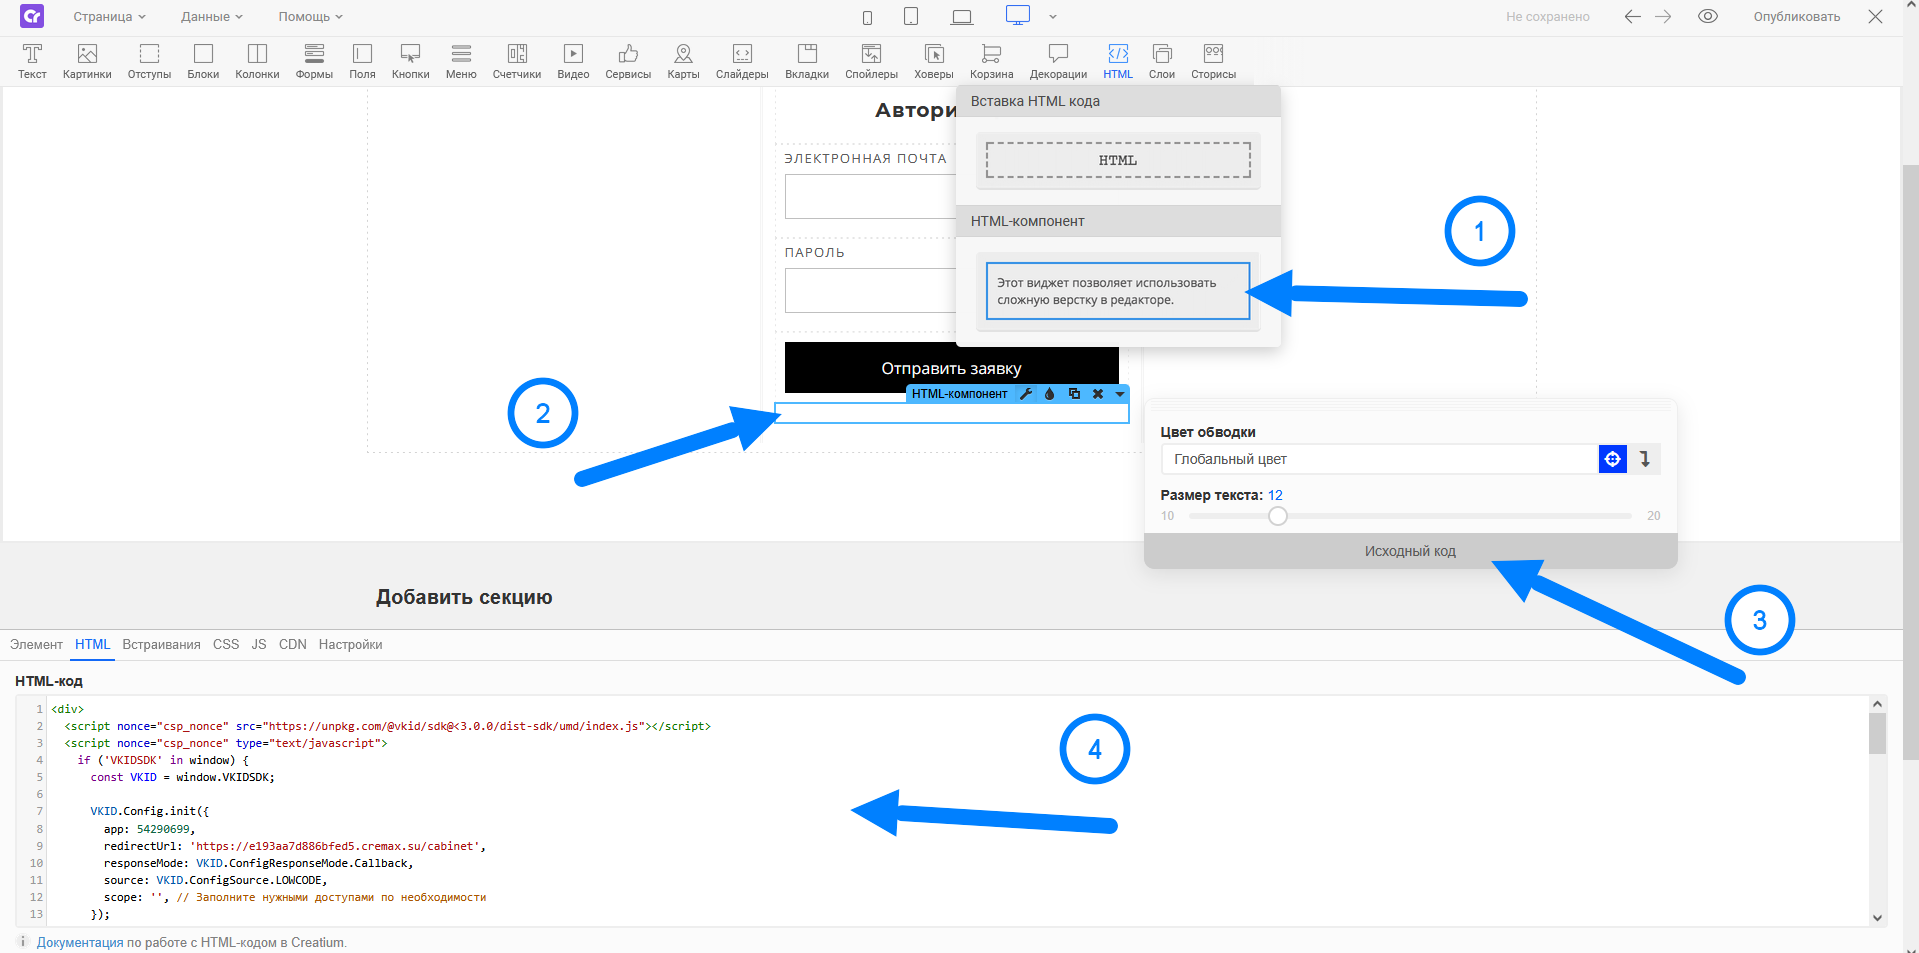The height and width of the screenshot is (953, 1919).
Task: Open the Поля tool
Action: pos(362,60)
